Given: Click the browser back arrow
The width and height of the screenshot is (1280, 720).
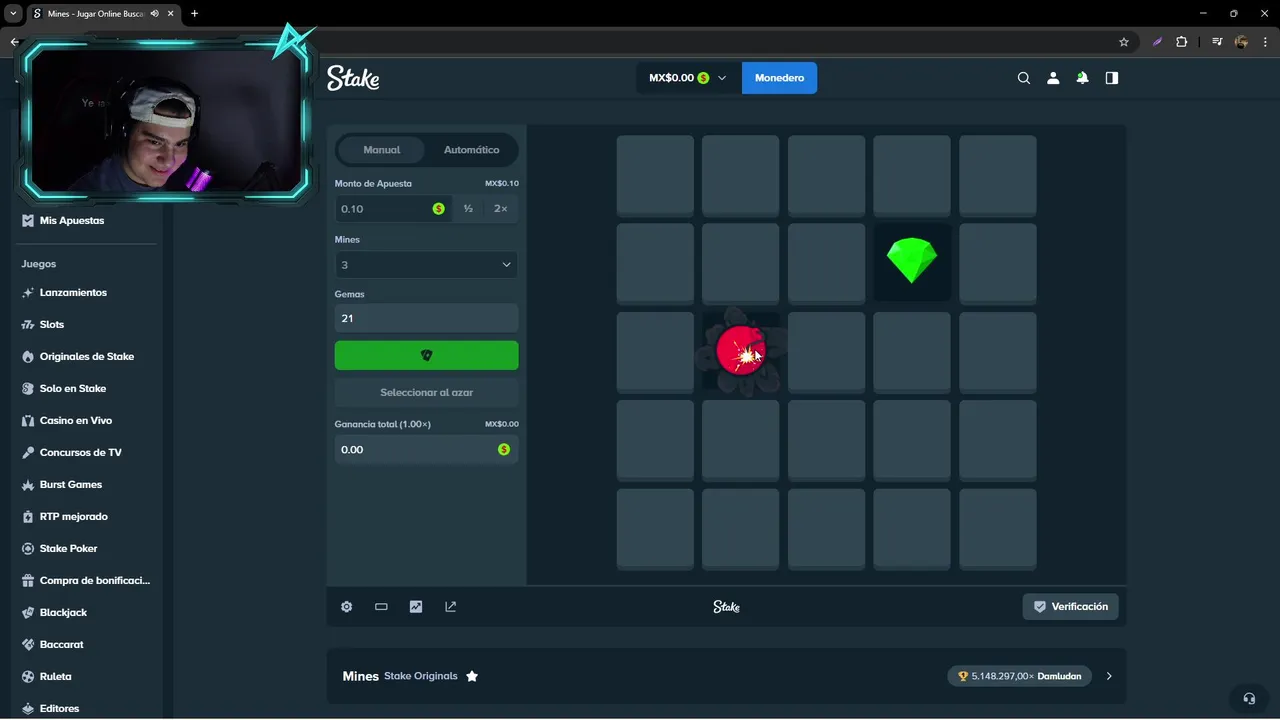Looking at the screenshot, I should coord(14,42).
